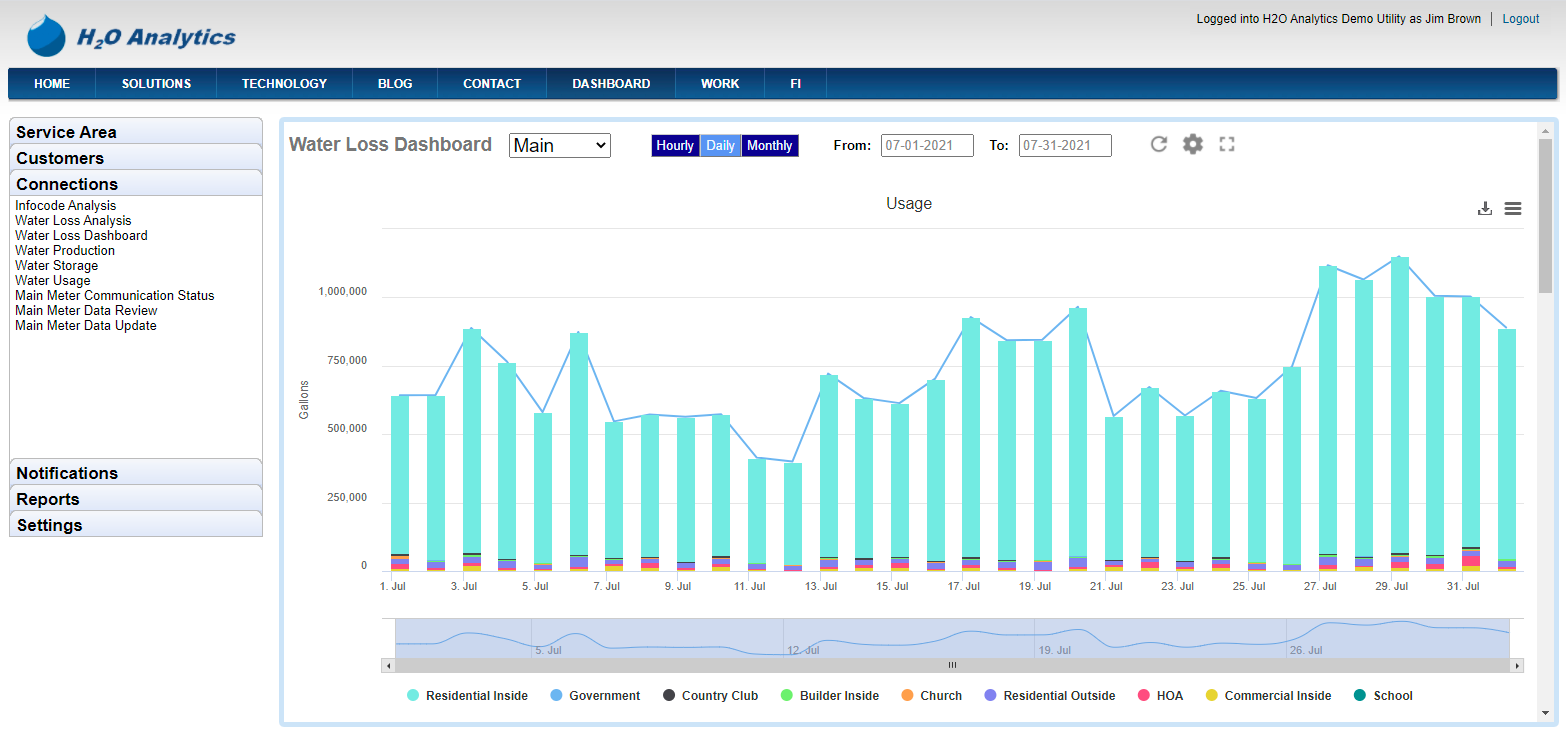This screenshot has height=732, width=1566.
Task: Click the left arrow on the chart scrollbar
Action: (x=389, y=664)
